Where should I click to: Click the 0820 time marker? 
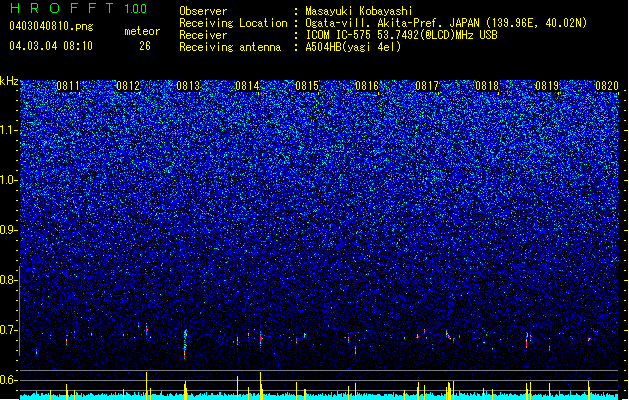point(607,86)
